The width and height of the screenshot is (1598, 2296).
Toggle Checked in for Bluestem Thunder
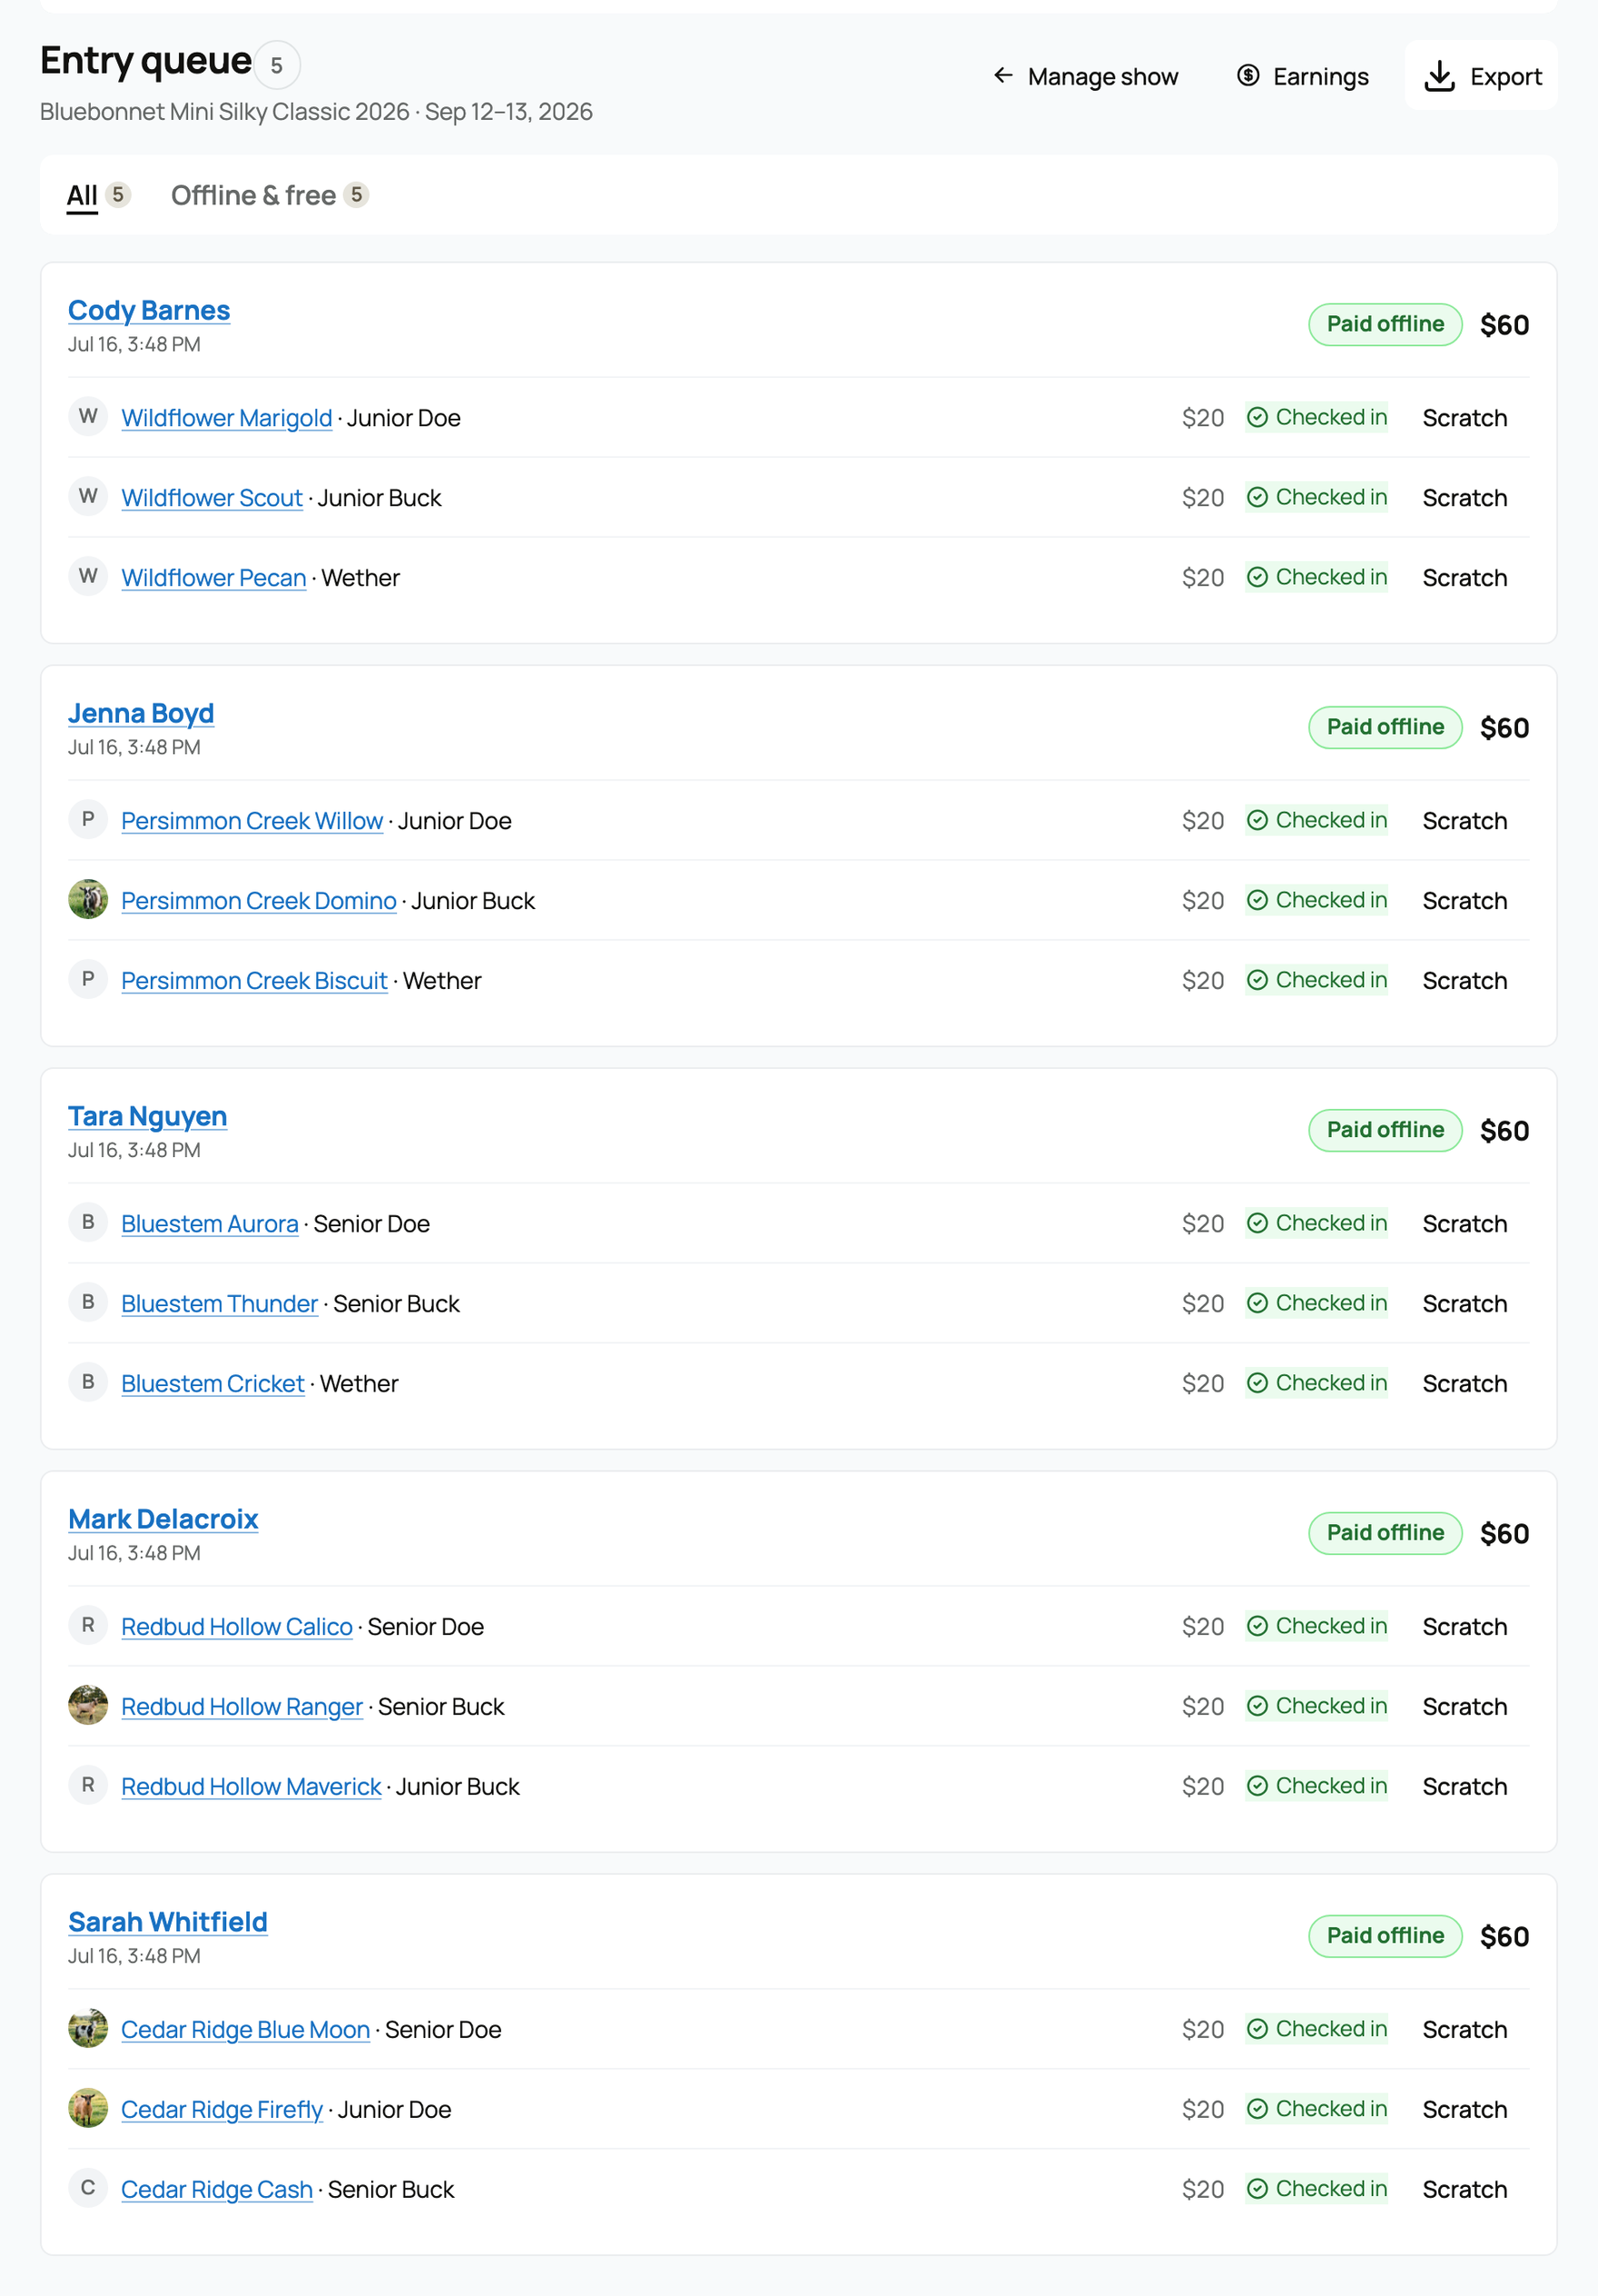tap(1316, 1303)
